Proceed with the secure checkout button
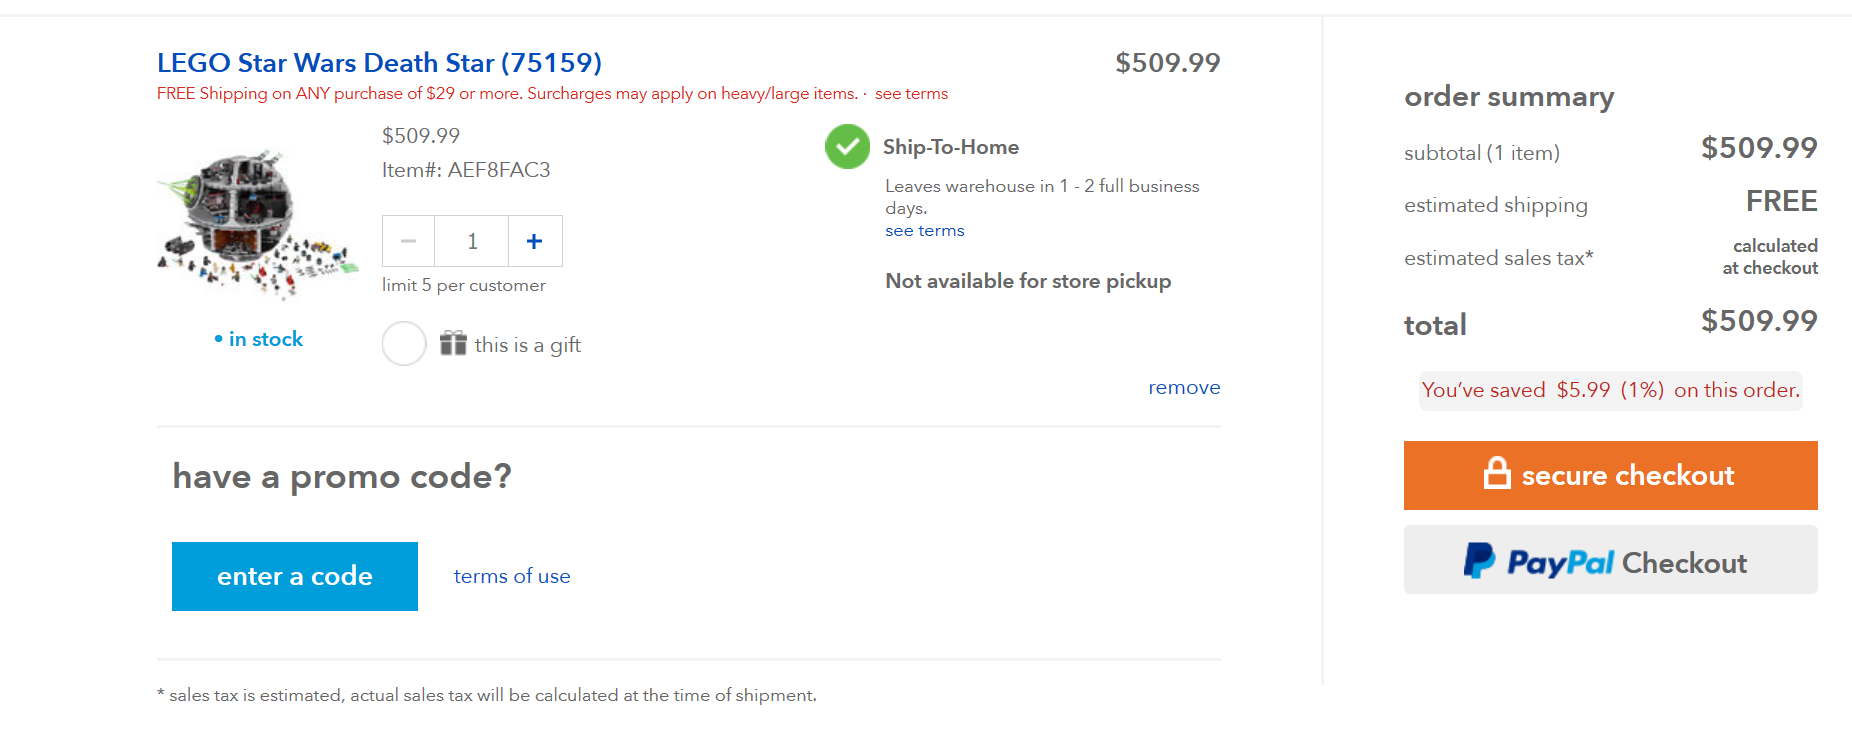Image resolution: width=1852 pixels, height=736 pixels. click(x=1610, y=475)
